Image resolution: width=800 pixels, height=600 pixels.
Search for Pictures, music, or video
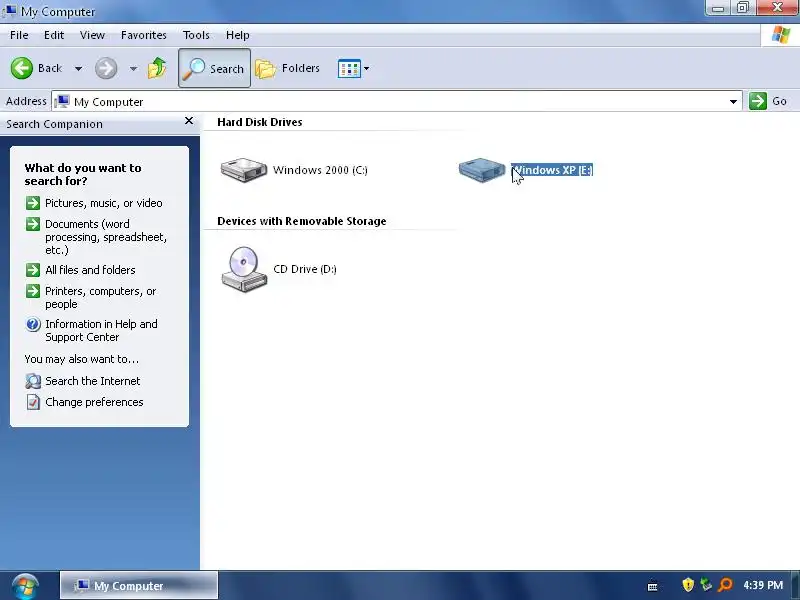(104, 203)
